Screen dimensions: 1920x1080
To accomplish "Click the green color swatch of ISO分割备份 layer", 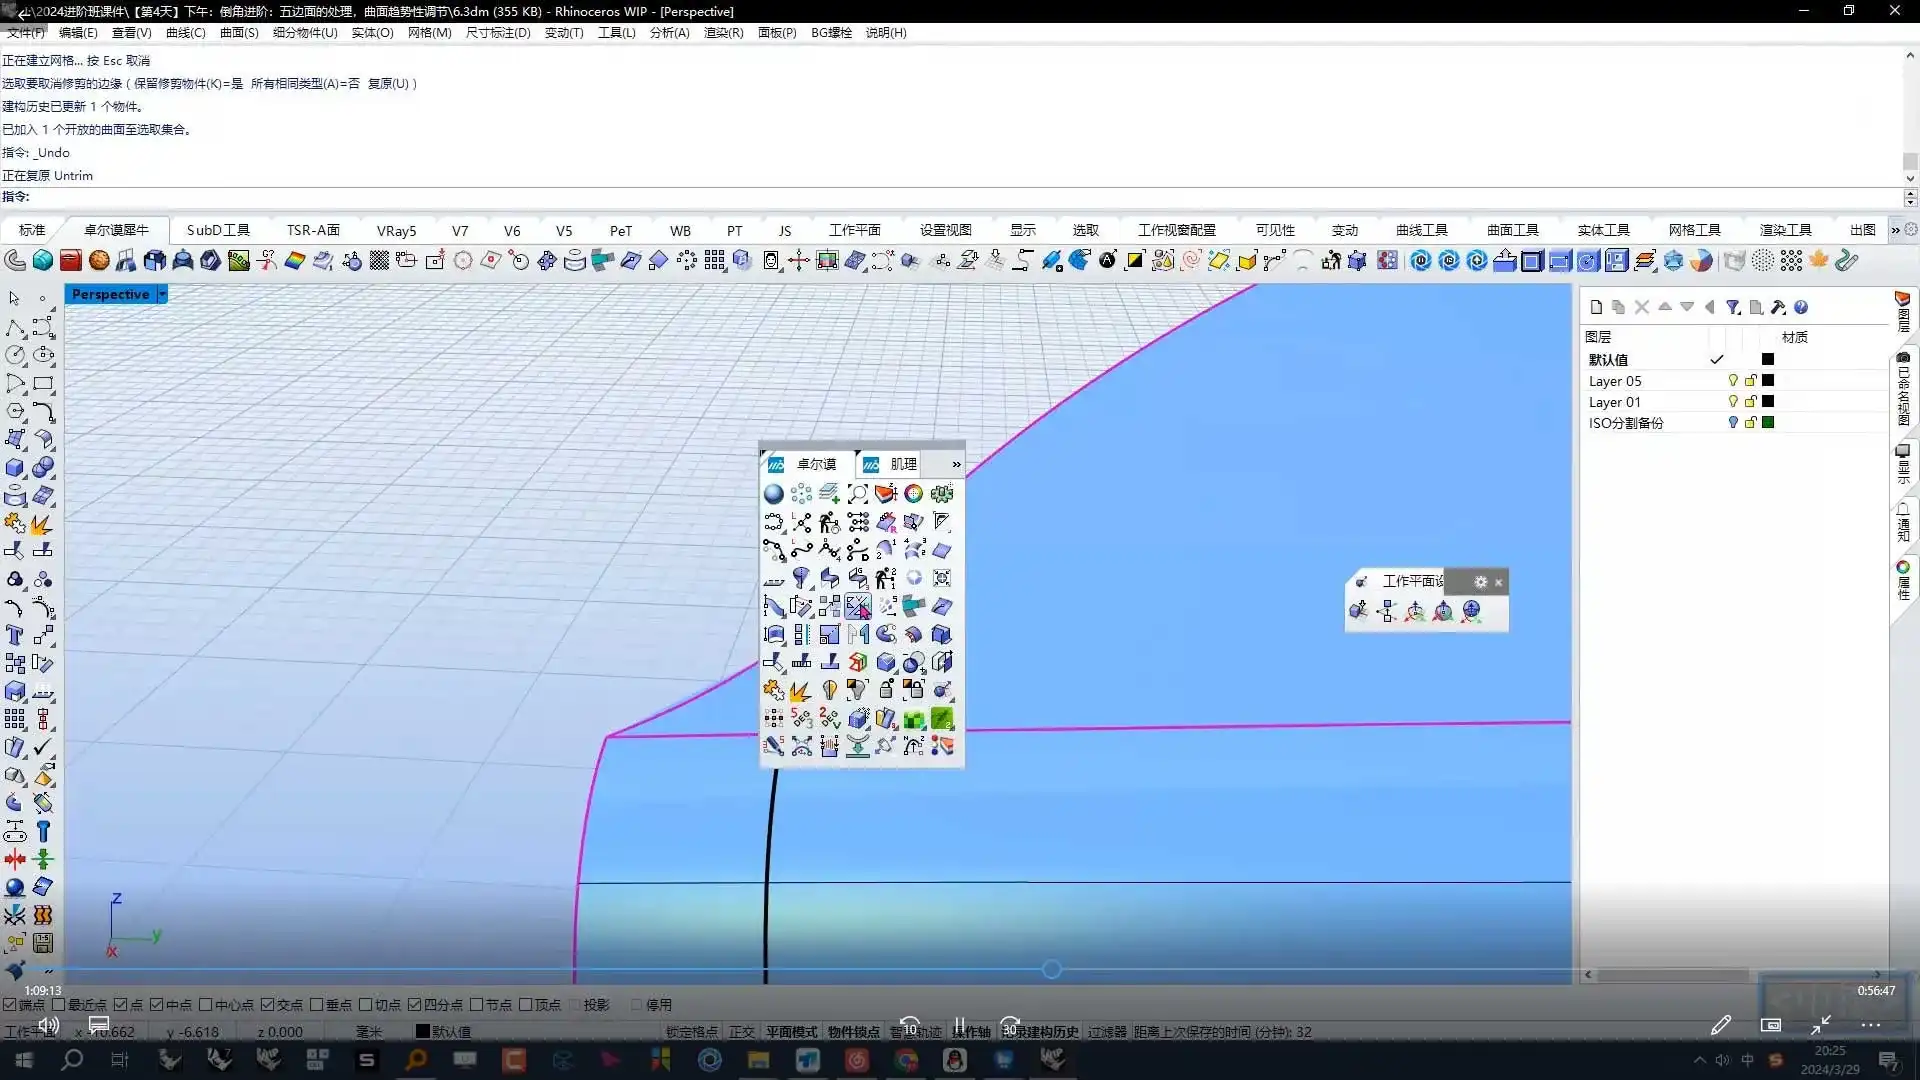I will [x=1768, y=423].
